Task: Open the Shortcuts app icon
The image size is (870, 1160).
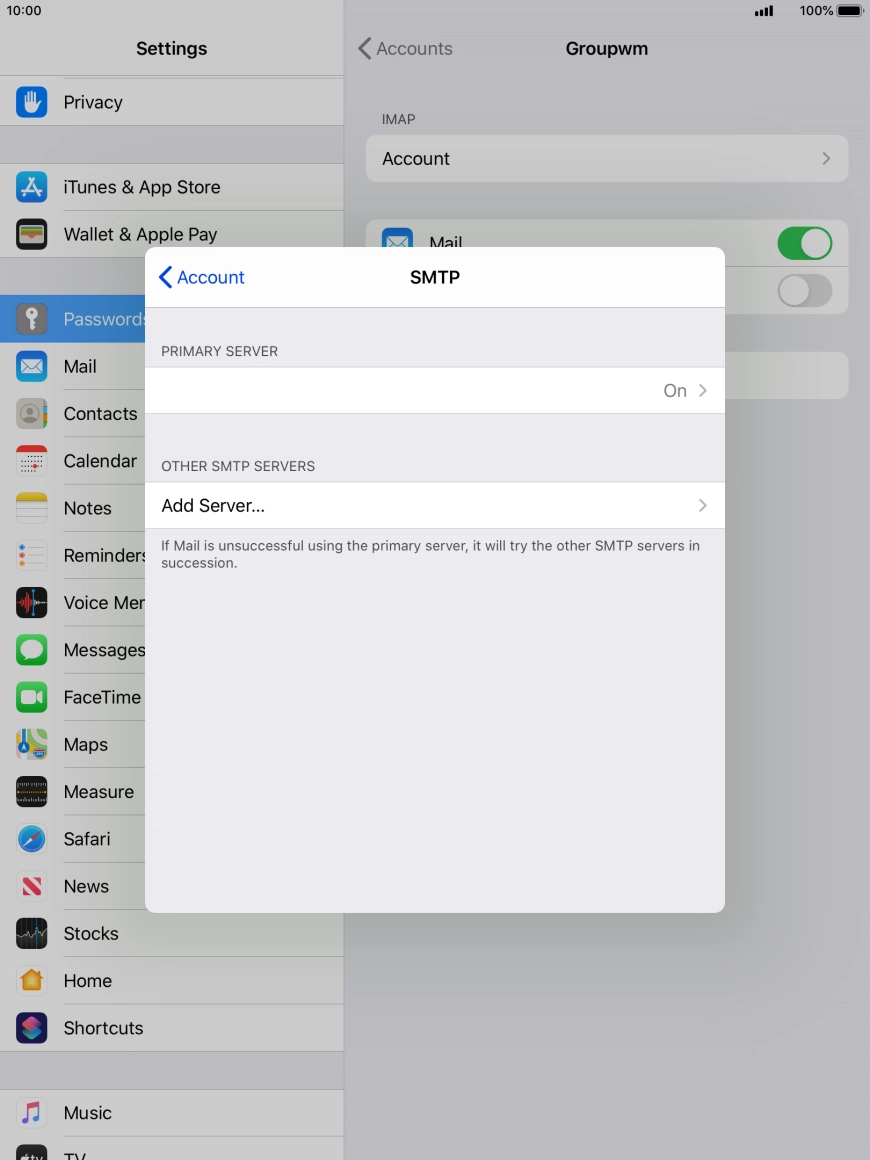Action: point(32,1028)
